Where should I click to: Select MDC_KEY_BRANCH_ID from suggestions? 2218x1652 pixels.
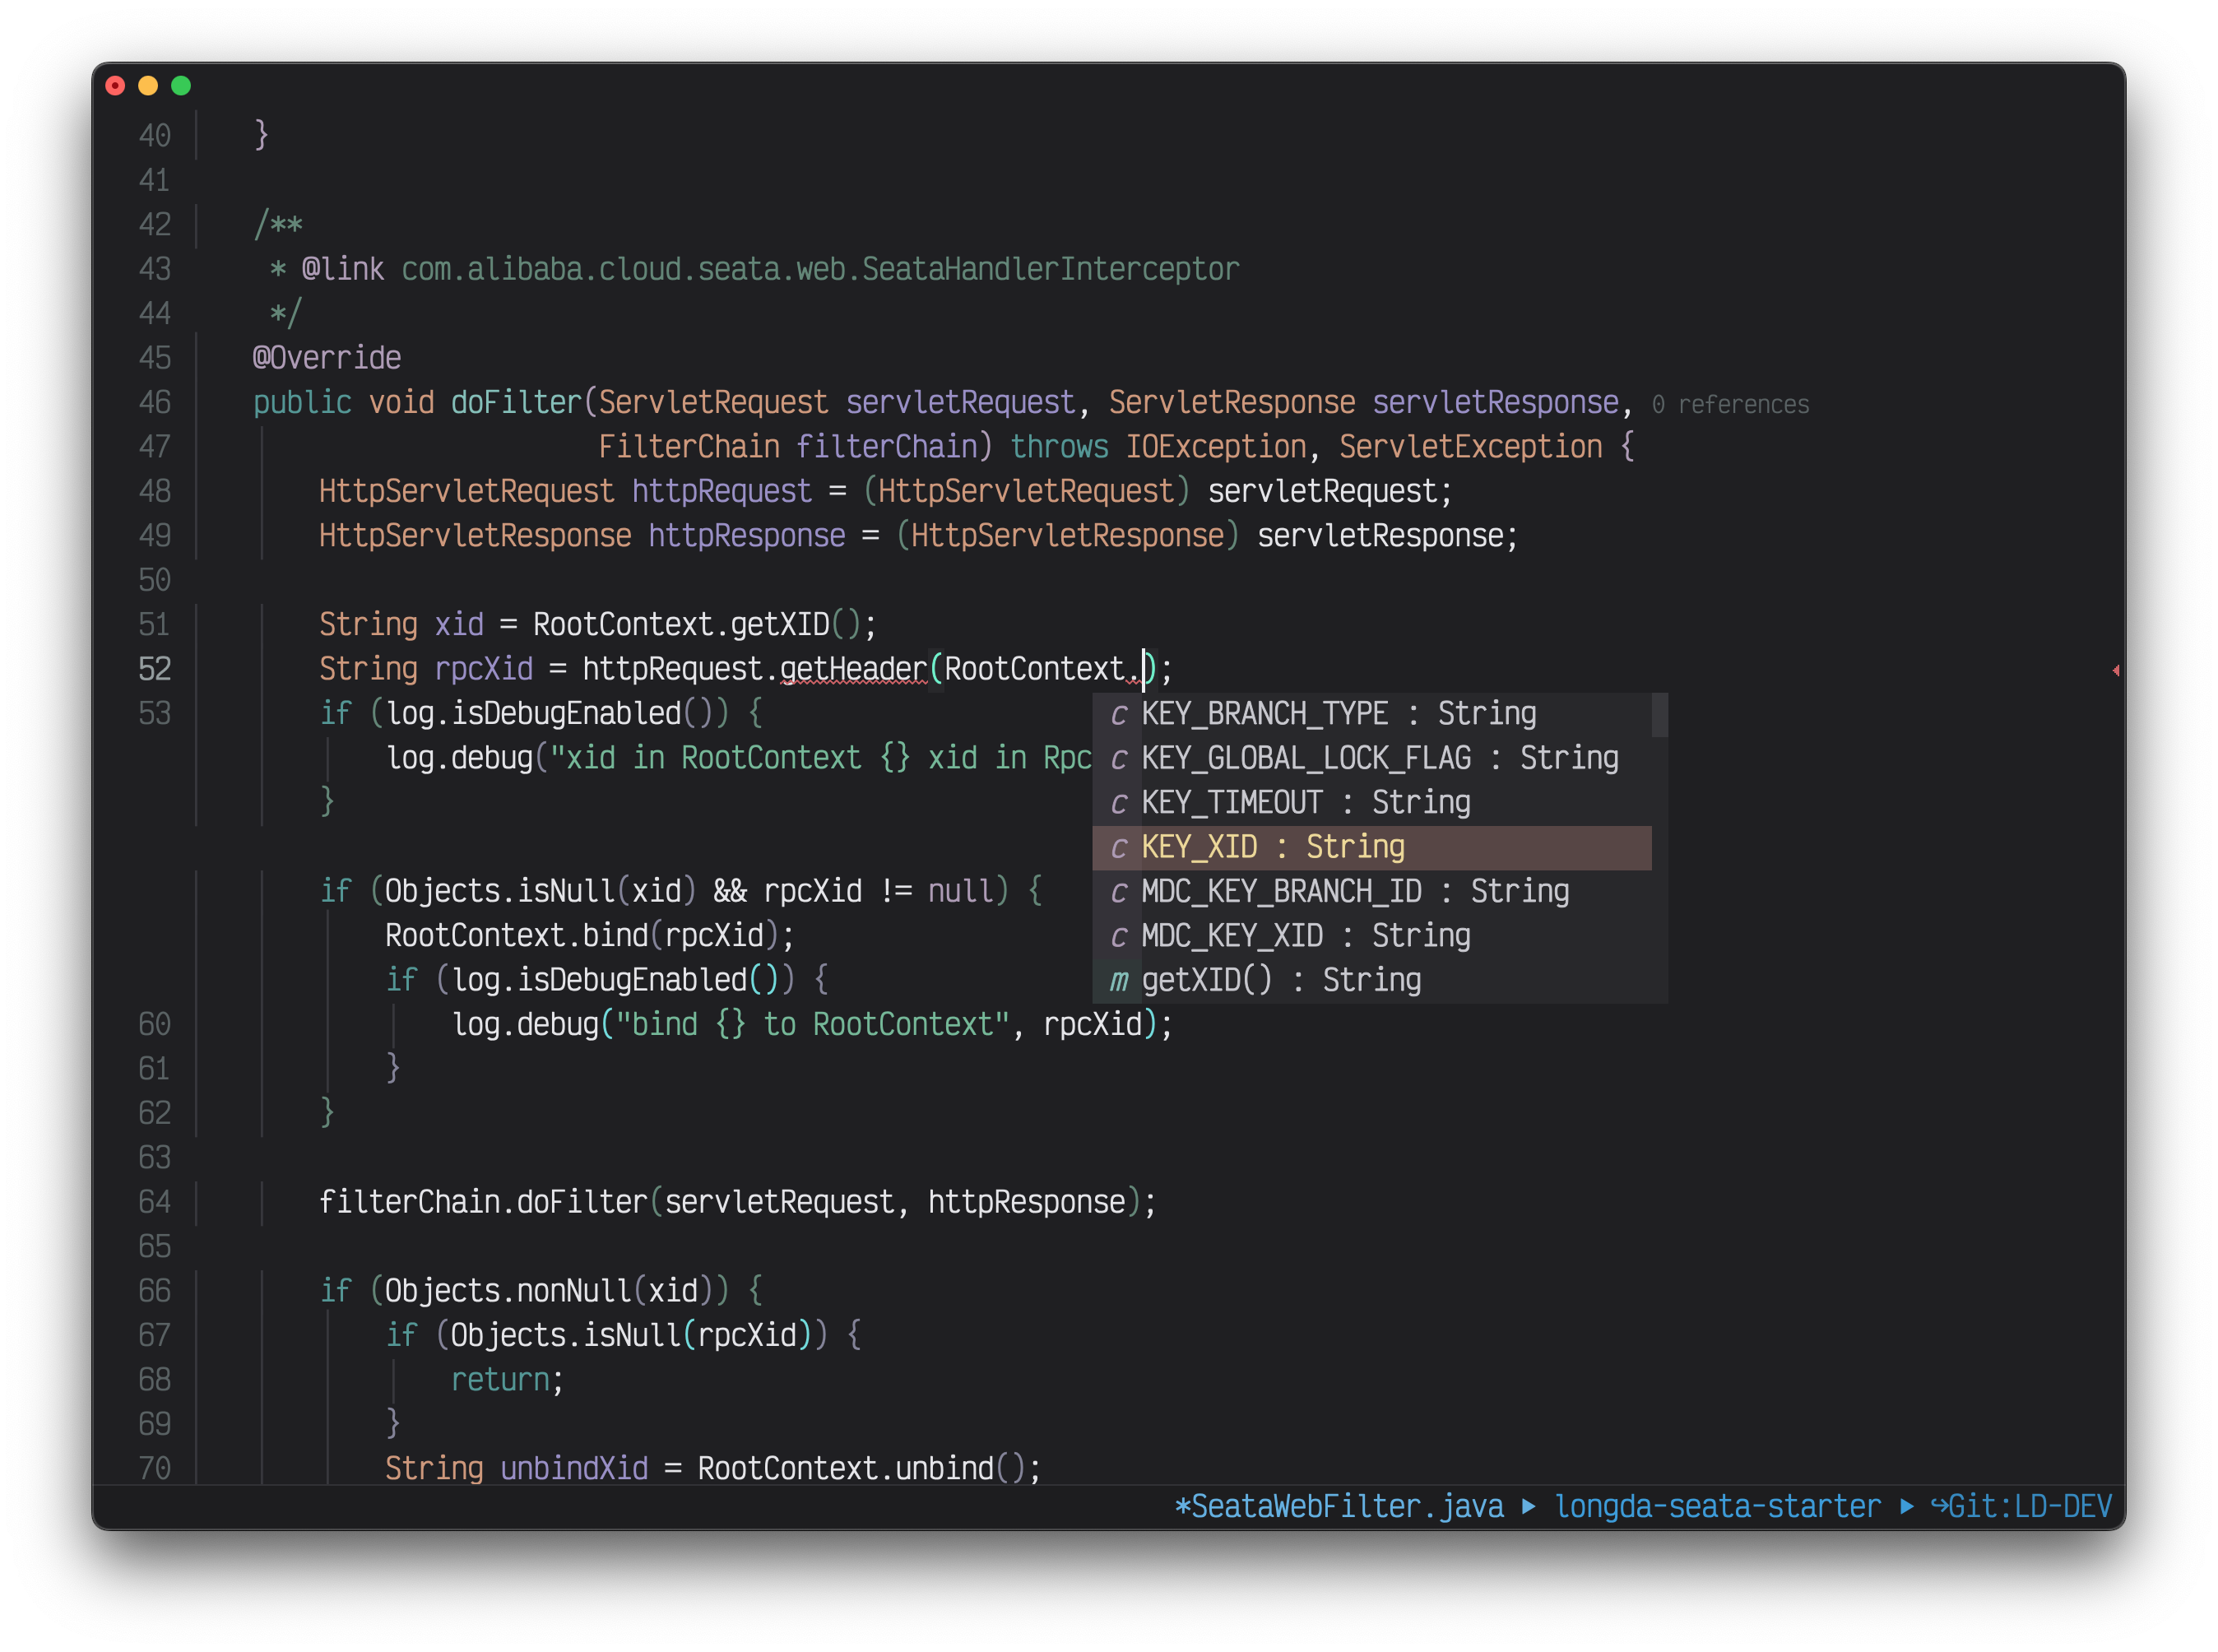1372,892
